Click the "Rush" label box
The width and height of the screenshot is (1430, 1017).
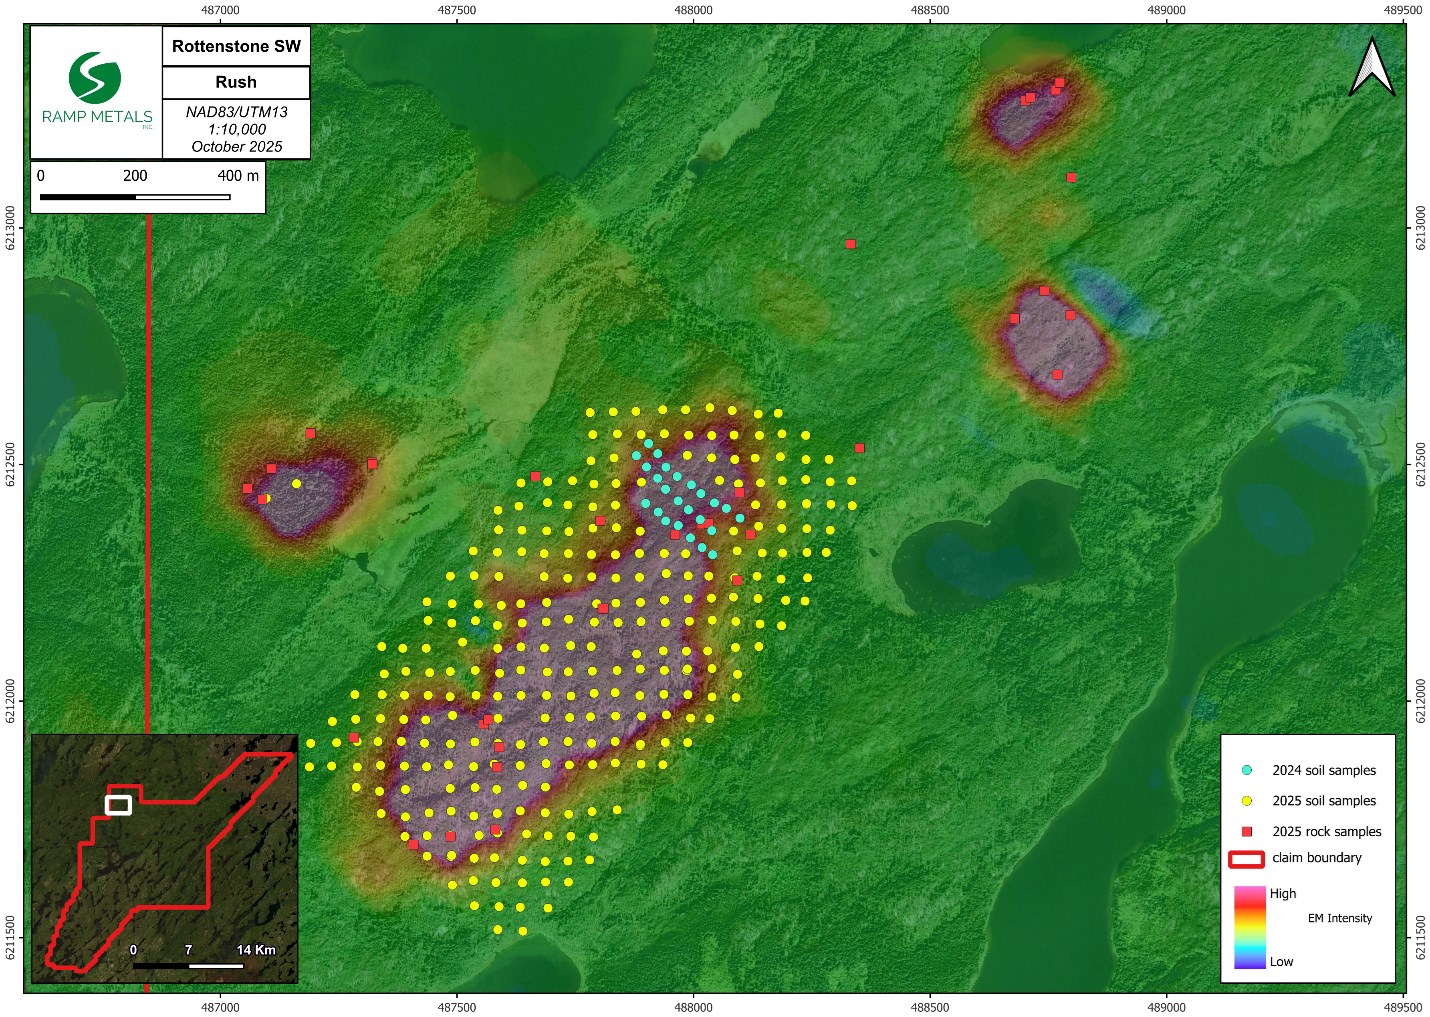pyautogui.click(x=236, y=82)
